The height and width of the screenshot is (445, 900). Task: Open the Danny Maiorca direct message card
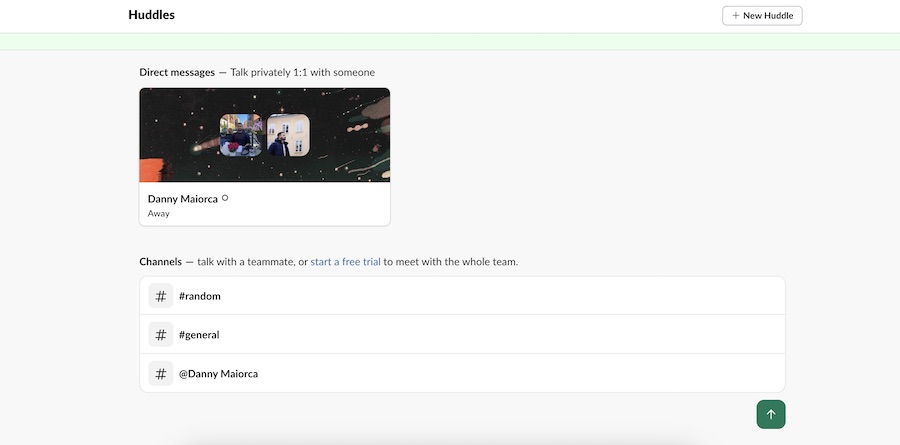(265, 157)
